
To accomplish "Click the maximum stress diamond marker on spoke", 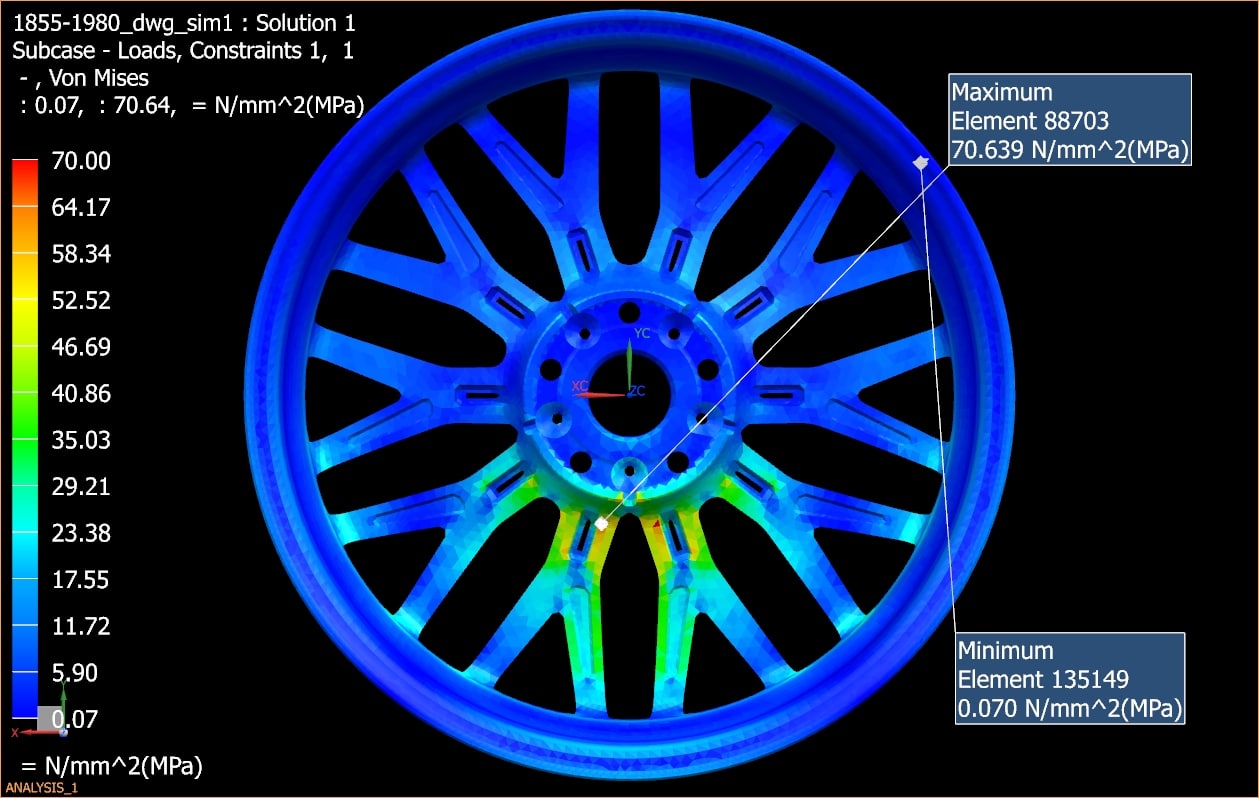I will click(601, 523).
